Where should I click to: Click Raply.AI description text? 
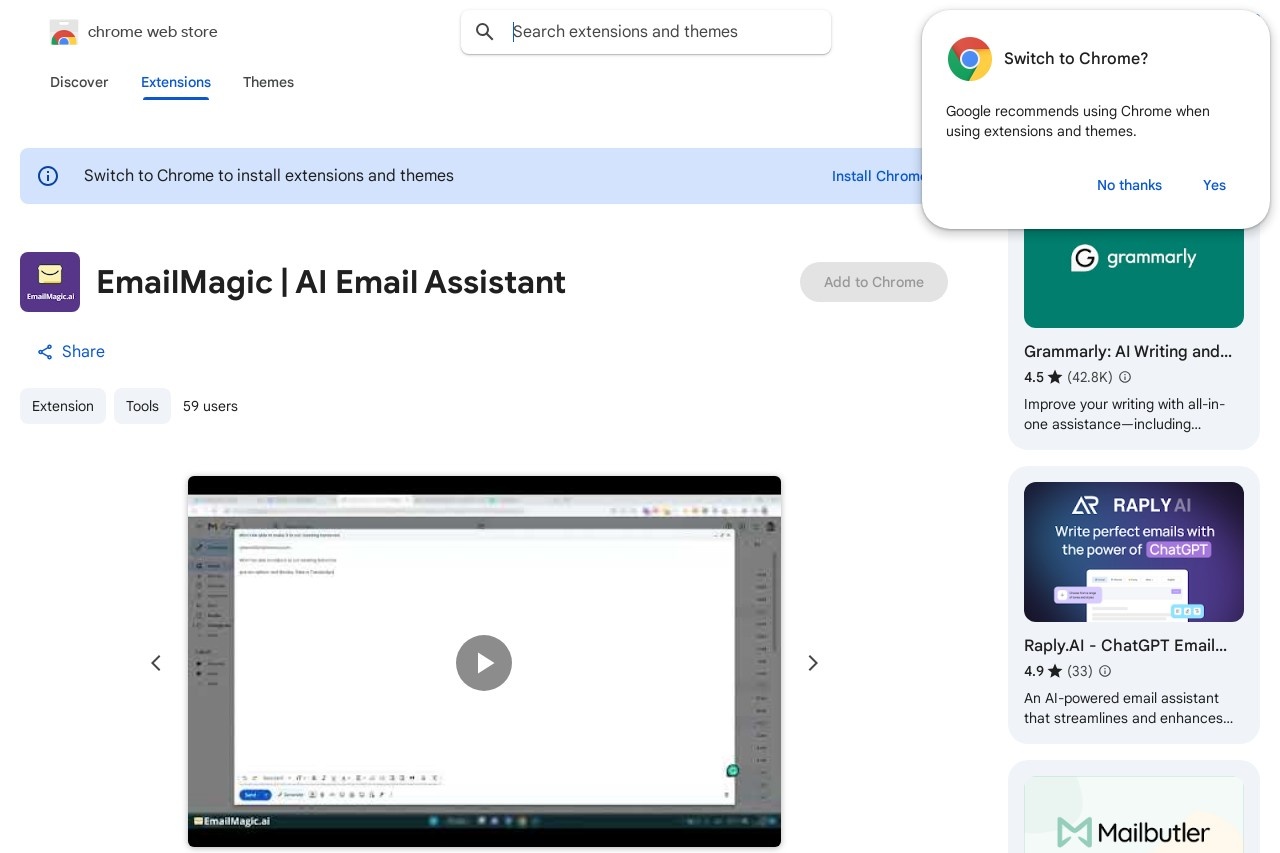(1128, 708)
